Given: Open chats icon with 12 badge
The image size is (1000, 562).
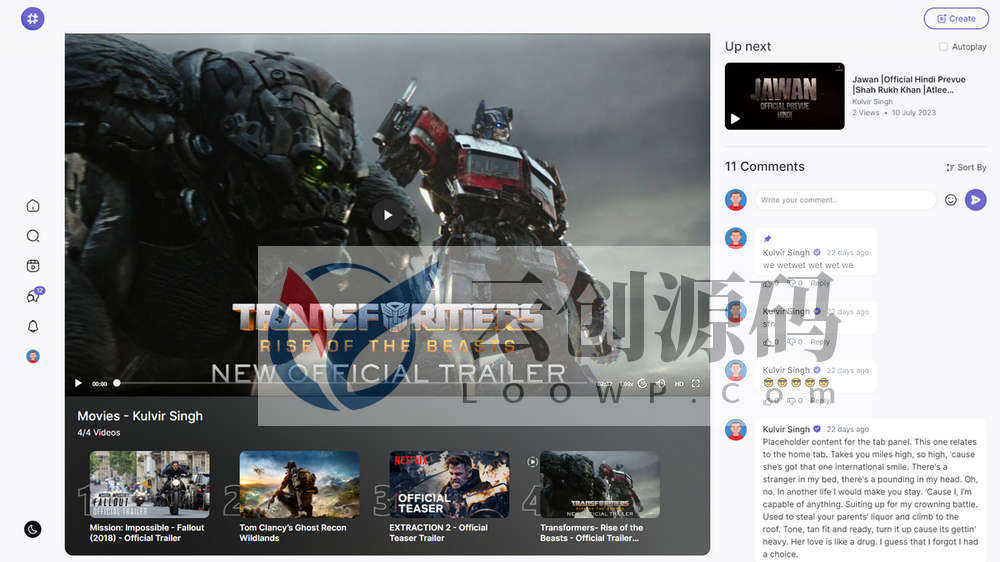Looking at the screenshot, I should 33,296.
